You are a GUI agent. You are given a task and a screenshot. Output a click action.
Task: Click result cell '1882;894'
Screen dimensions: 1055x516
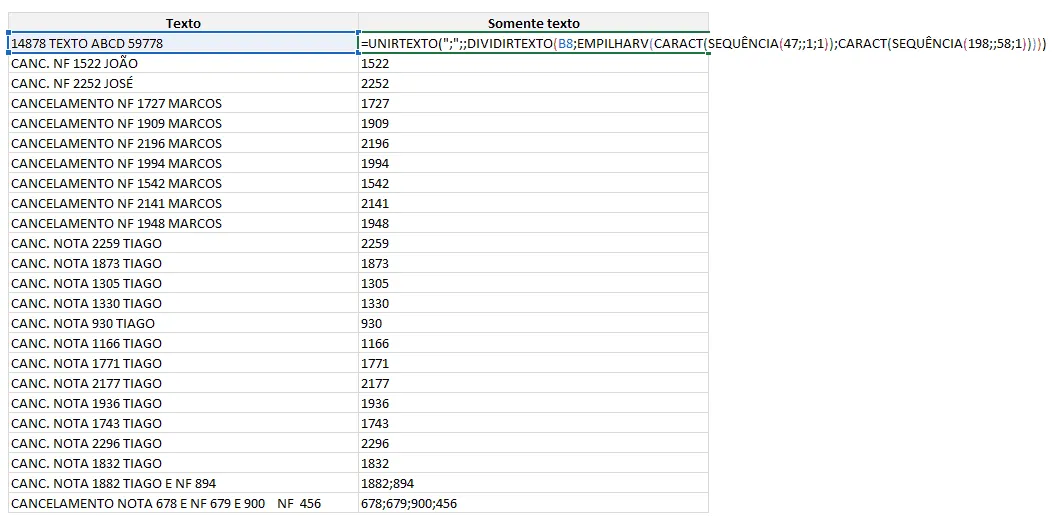pyautogui.click(x=534, y=484)
